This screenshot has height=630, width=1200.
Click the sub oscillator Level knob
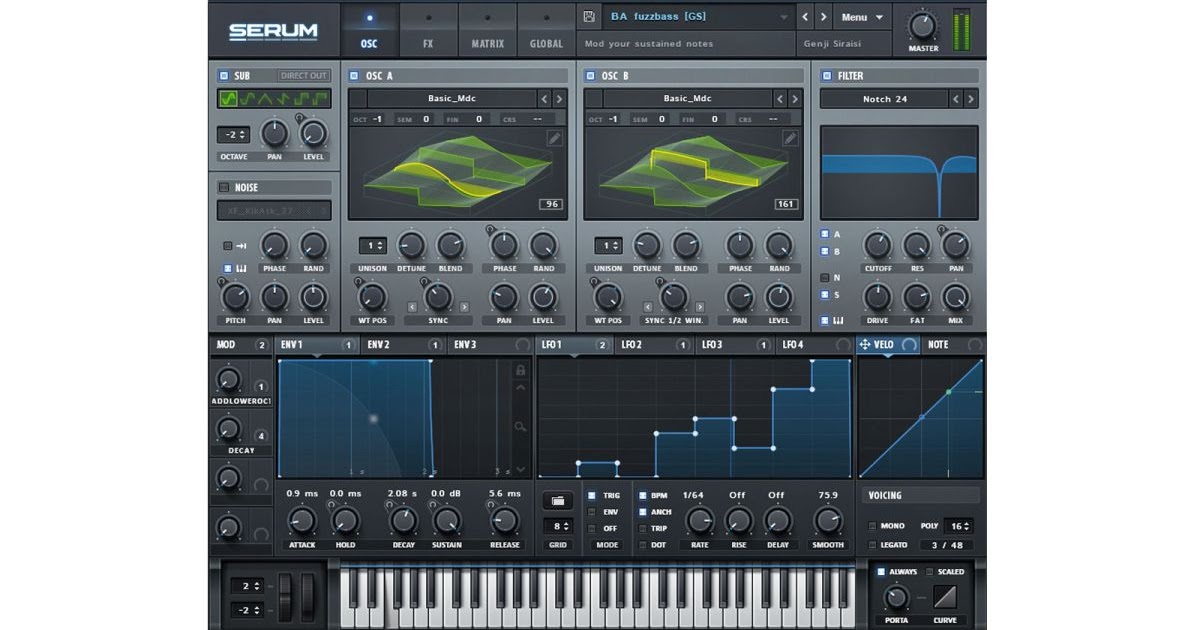pos(314,133)
